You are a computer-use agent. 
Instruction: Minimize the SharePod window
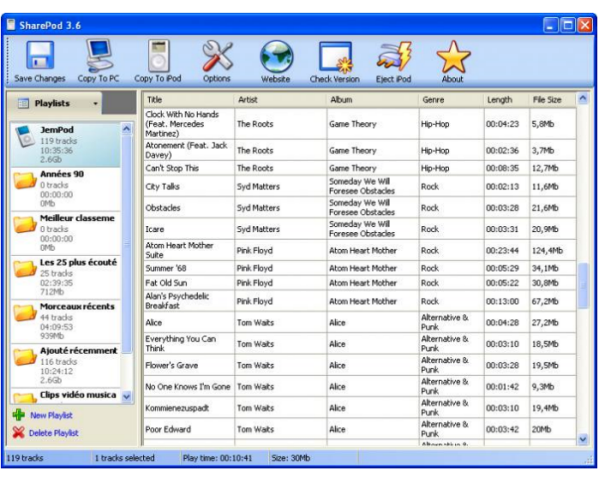coord(551,25)
